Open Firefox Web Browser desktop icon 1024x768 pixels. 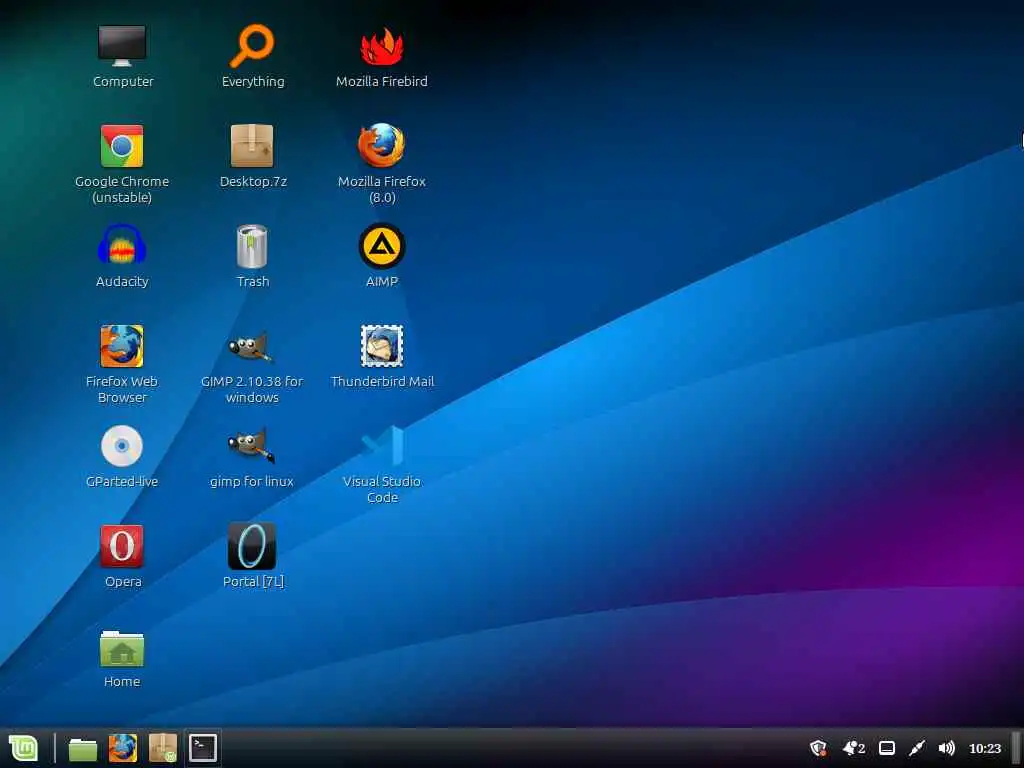coord(122,346)
